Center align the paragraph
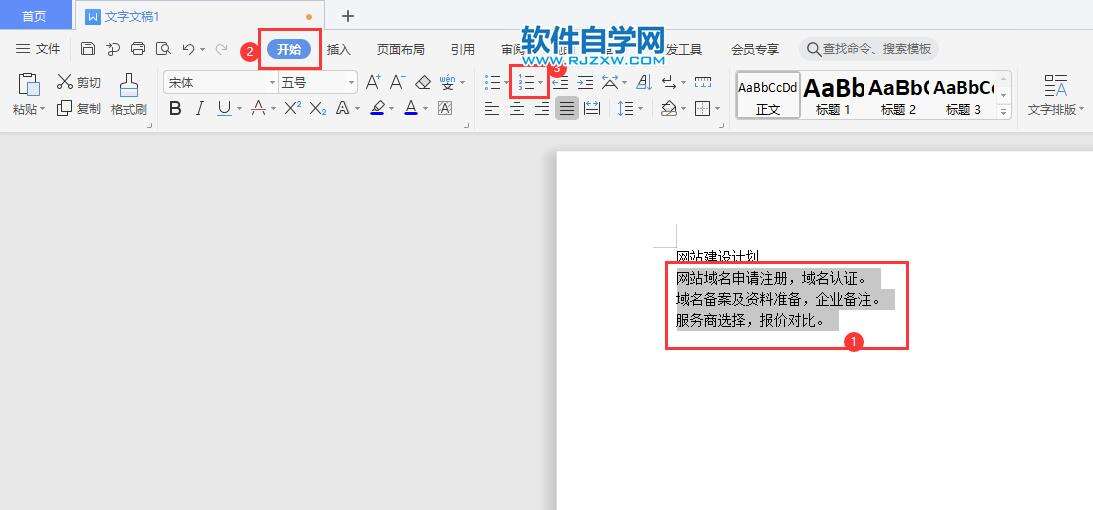 (x=517, y=108)
